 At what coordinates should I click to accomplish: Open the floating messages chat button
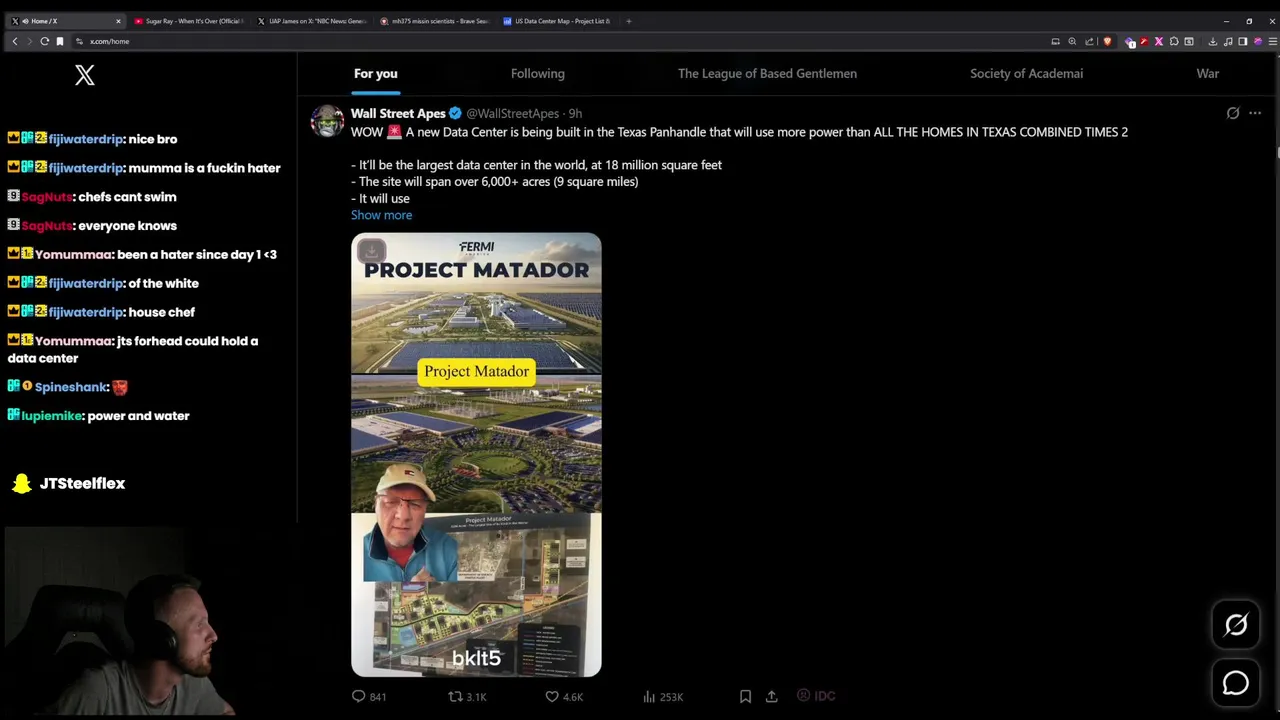pos(1236,683)
